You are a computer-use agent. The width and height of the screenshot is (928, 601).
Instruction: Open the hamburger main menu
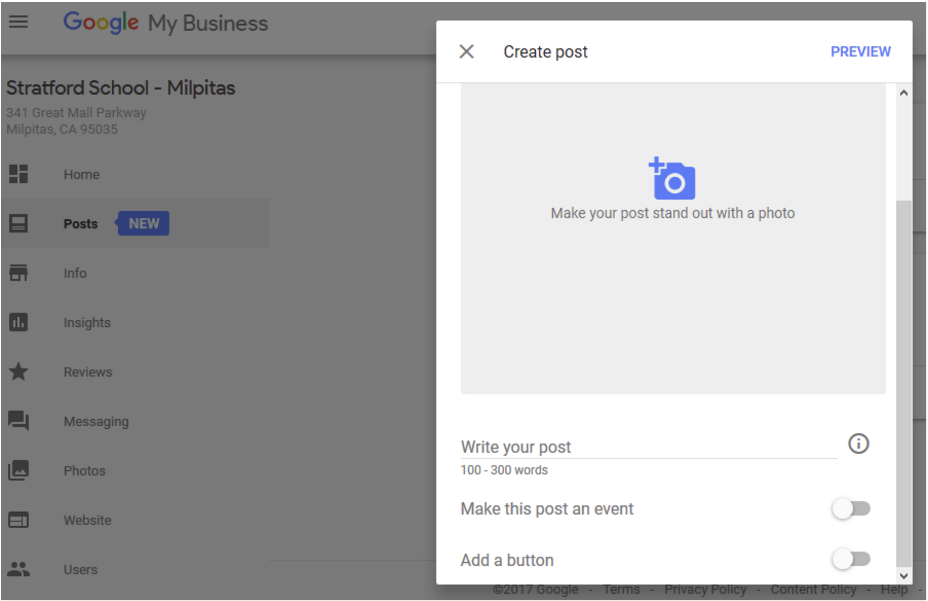[x=18, y=22]
